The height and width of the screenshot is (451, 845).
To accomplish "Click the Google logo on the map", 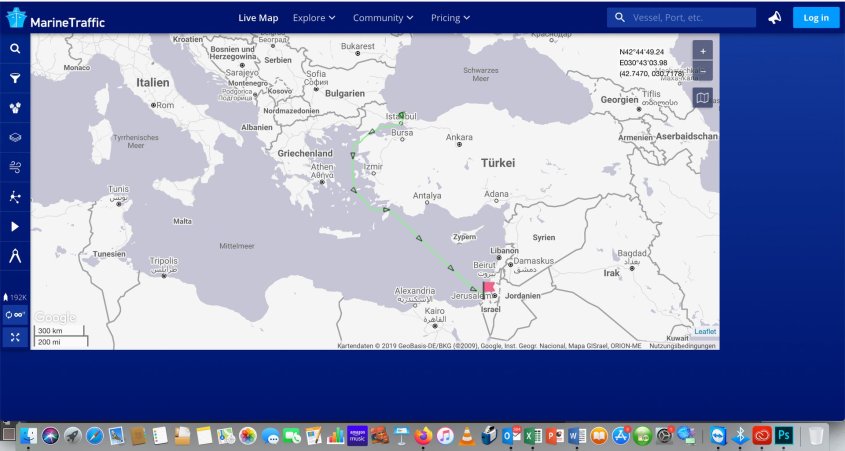I will (x=56, y=317).
